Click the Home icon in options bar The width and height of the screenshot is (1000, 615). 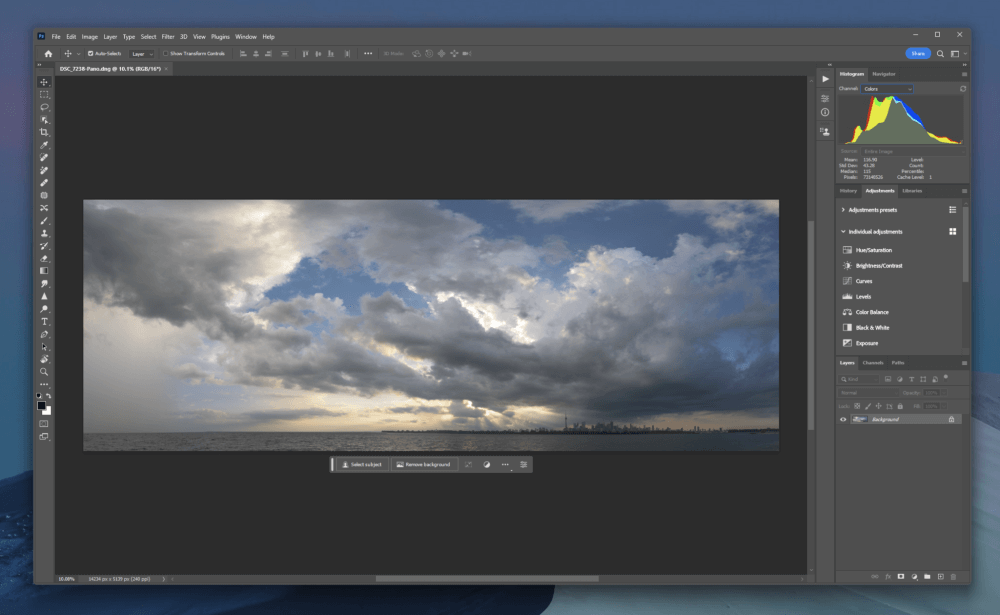[48, 53]
